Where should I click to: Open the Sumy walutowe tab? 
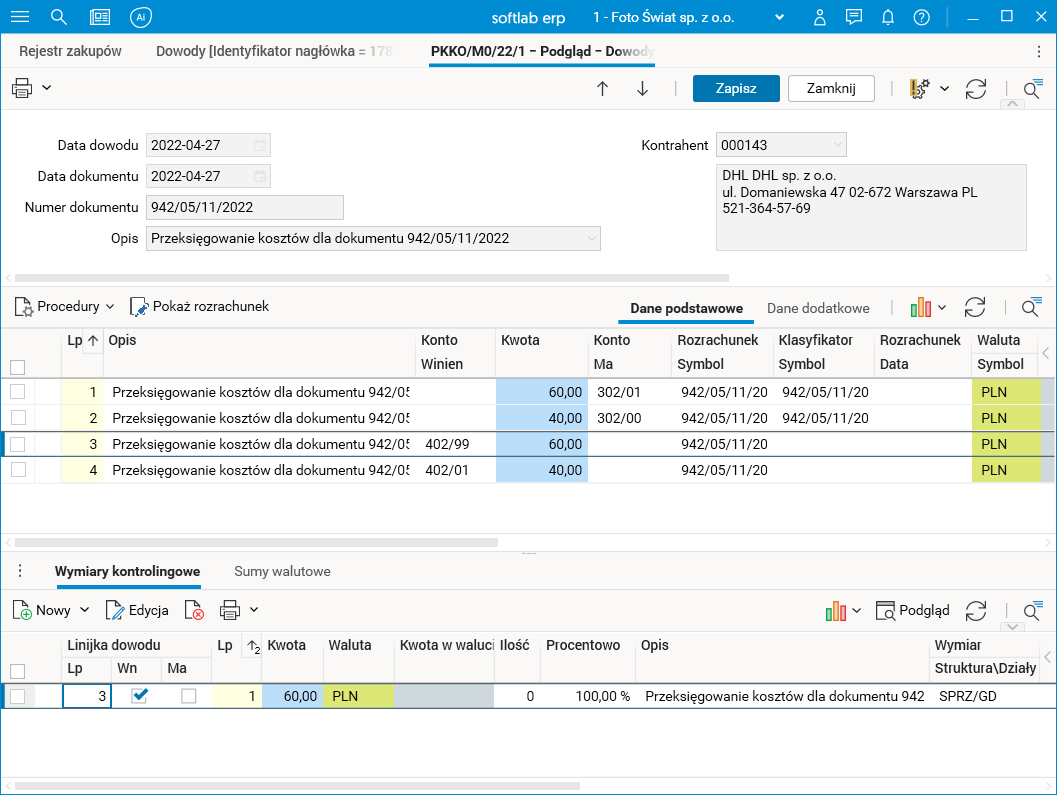click(282, 571)
